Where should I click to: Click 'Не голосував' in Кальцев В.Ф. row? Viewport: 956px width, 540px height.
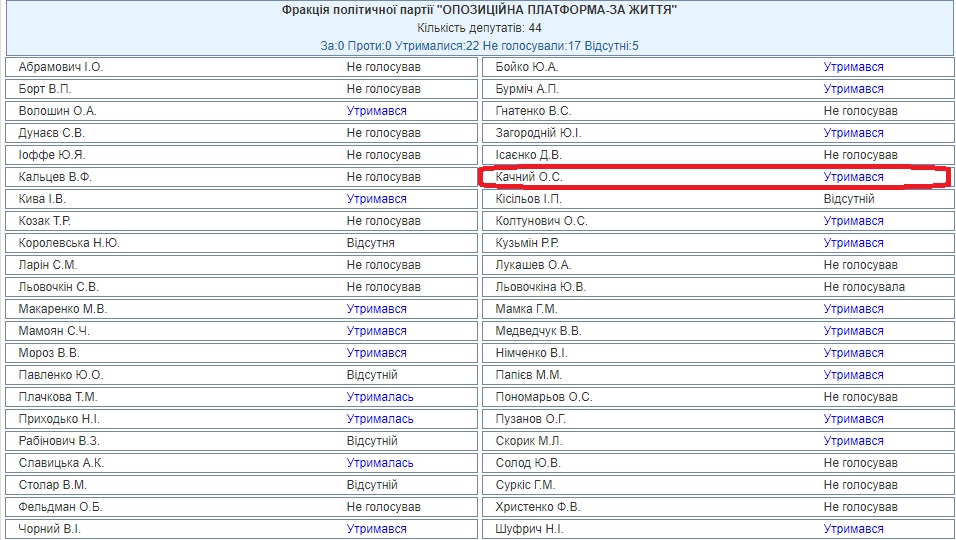tap(383, 177)
